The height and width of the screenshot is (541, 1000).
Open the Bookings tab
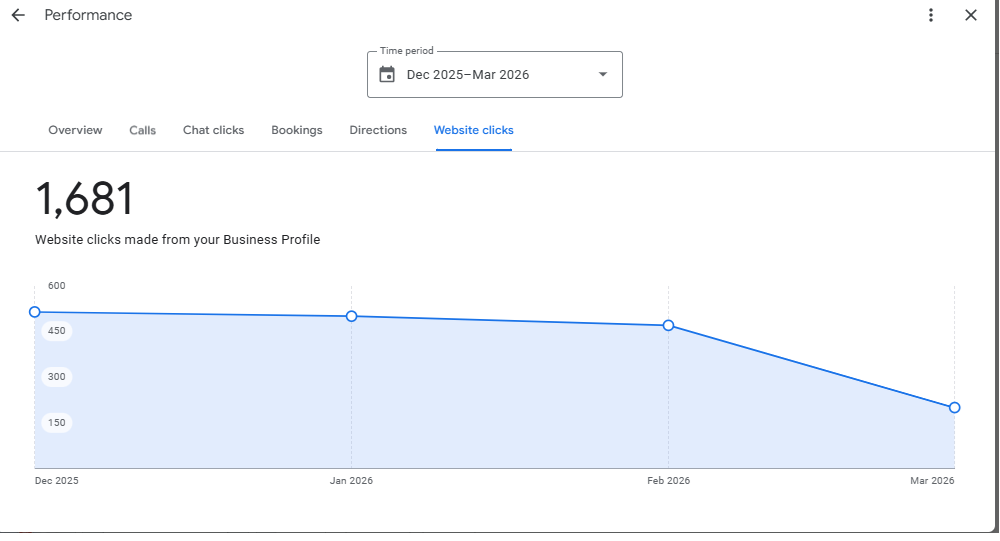(x=297, y=130)
